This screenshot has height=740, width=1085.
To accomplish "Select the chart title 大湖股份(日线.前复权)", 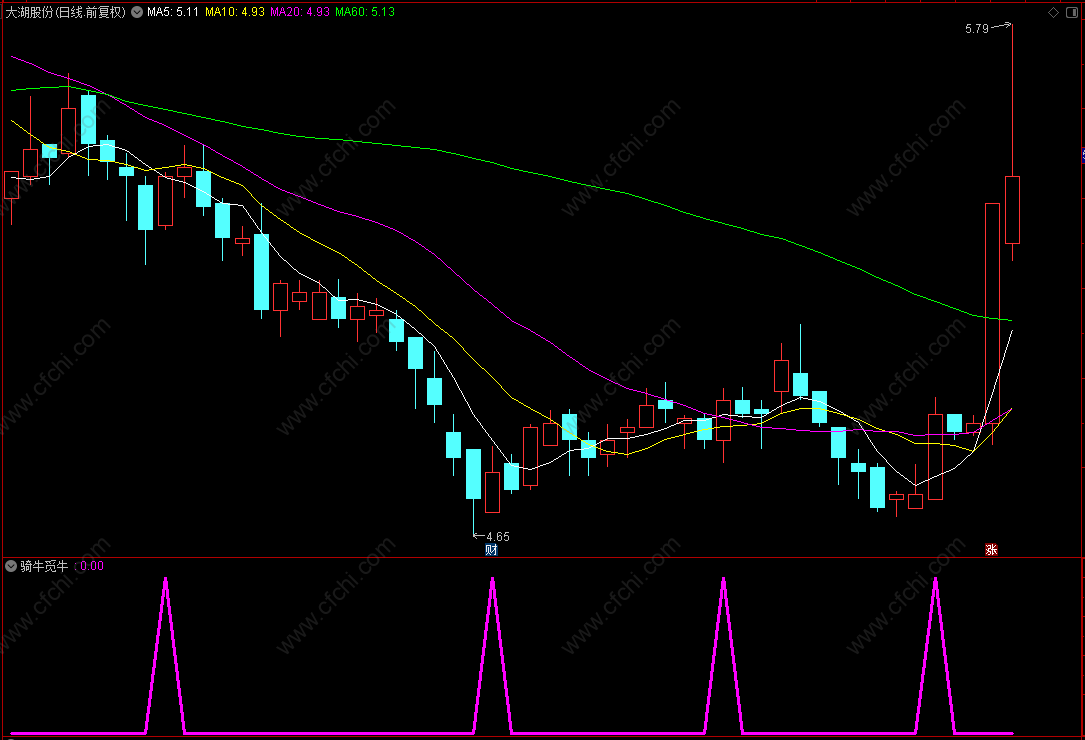I will tap(66, 12).
